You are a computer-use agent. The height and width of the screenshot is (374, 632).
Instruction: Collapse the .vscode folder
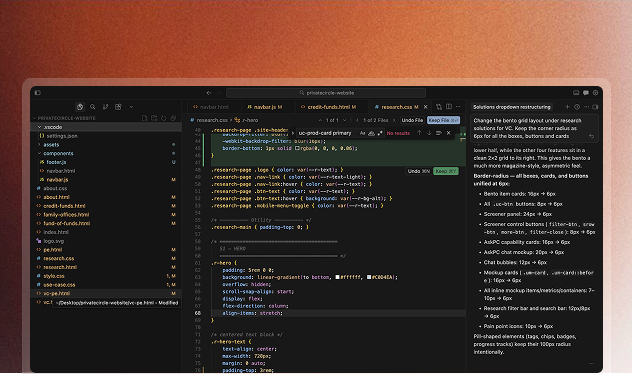tap(106, 127)
